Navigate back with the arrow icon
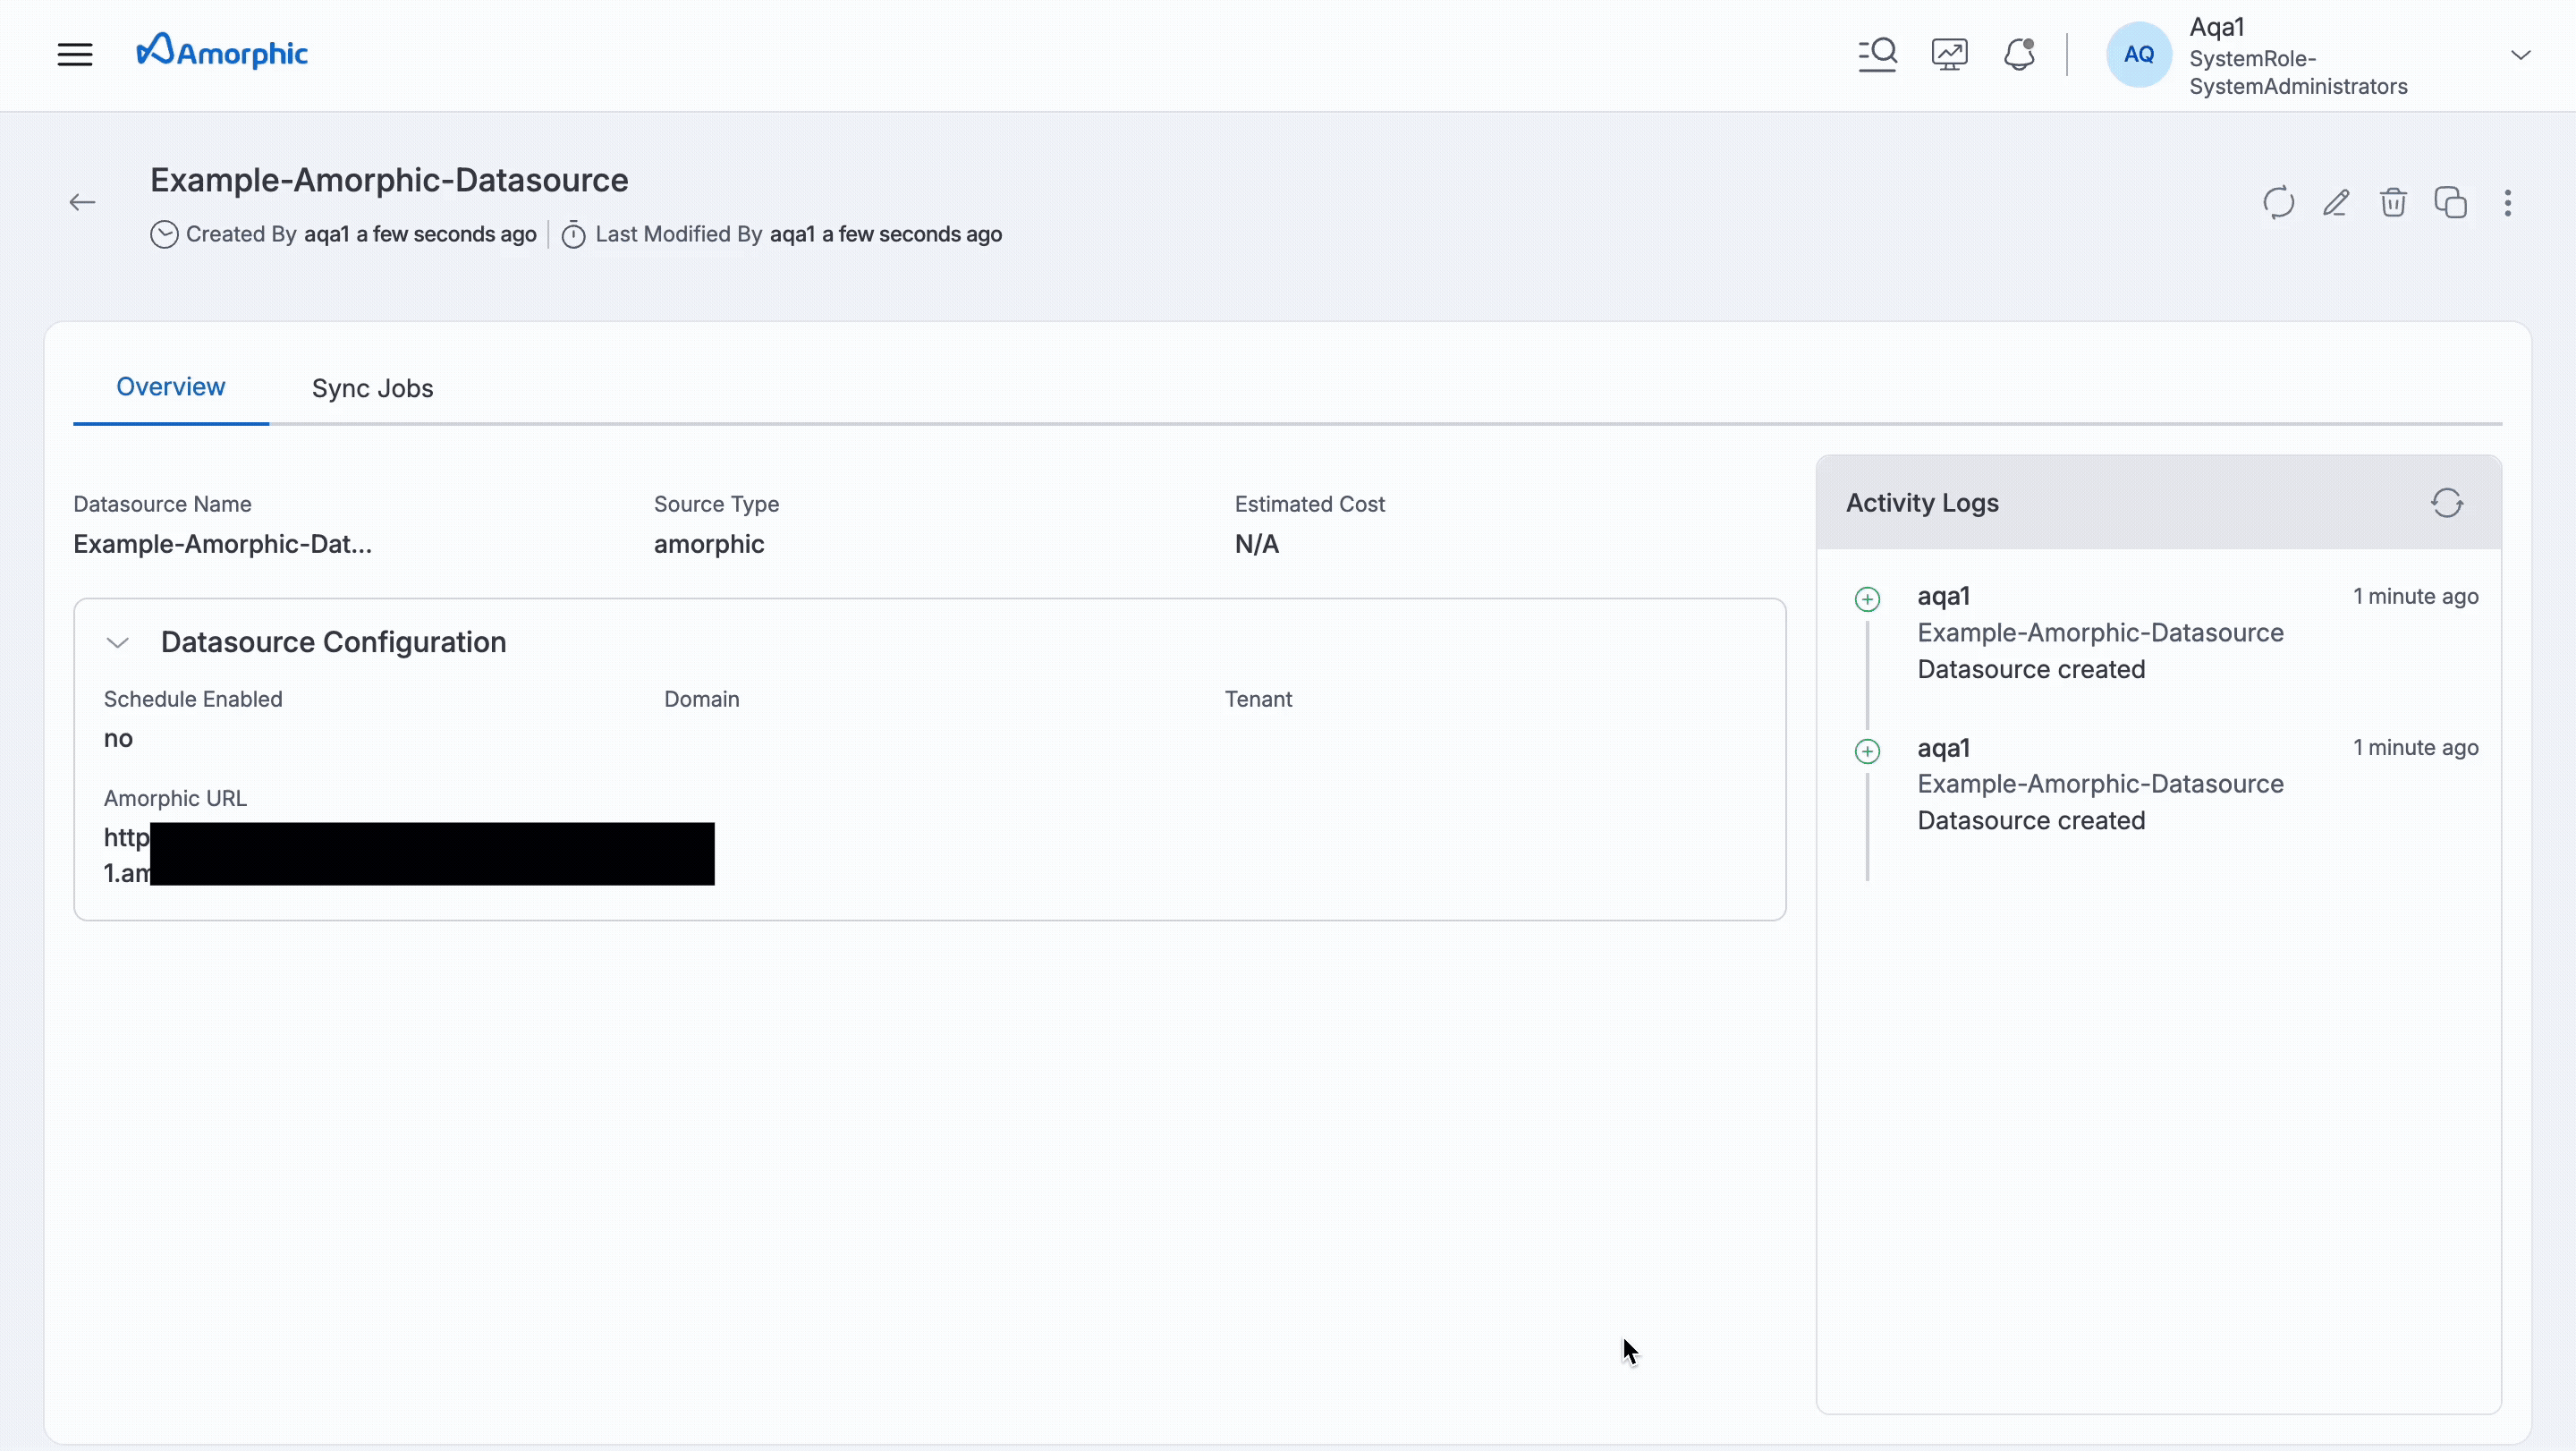 [82, 202]
